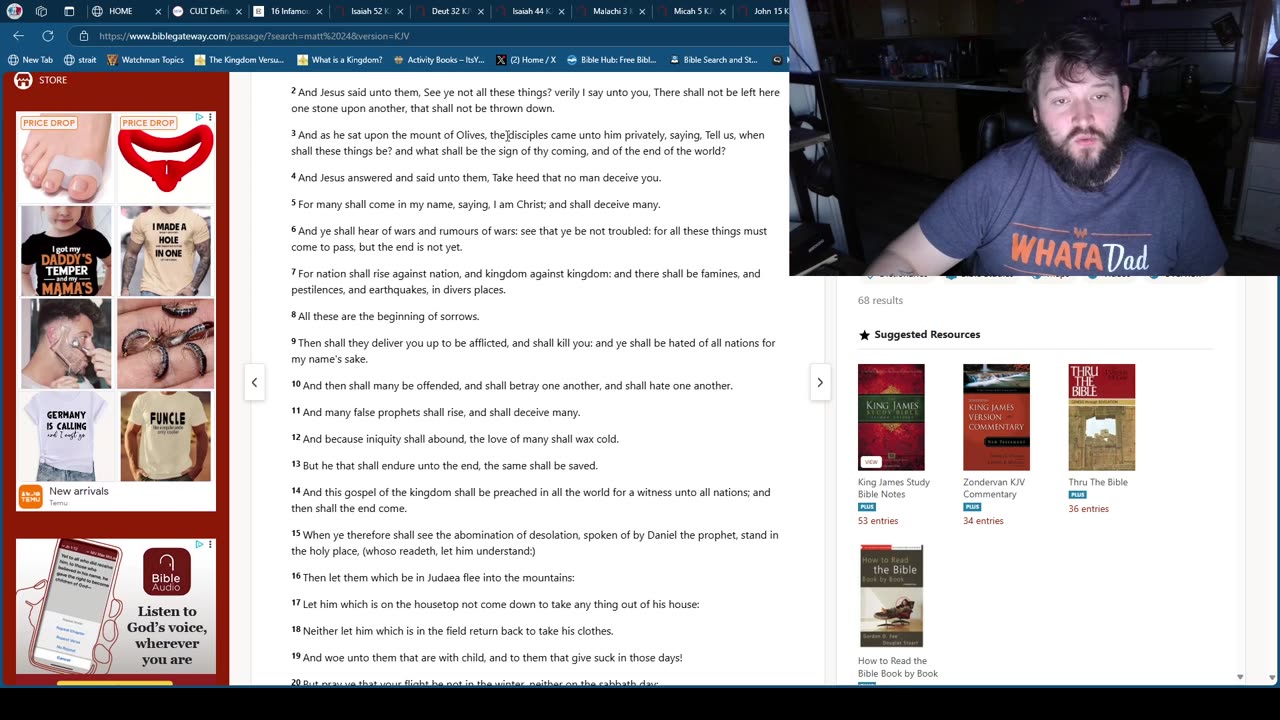Click the site lock icon in address bar
This screenshot has width=1280, height=720.
tap(84, 36)
